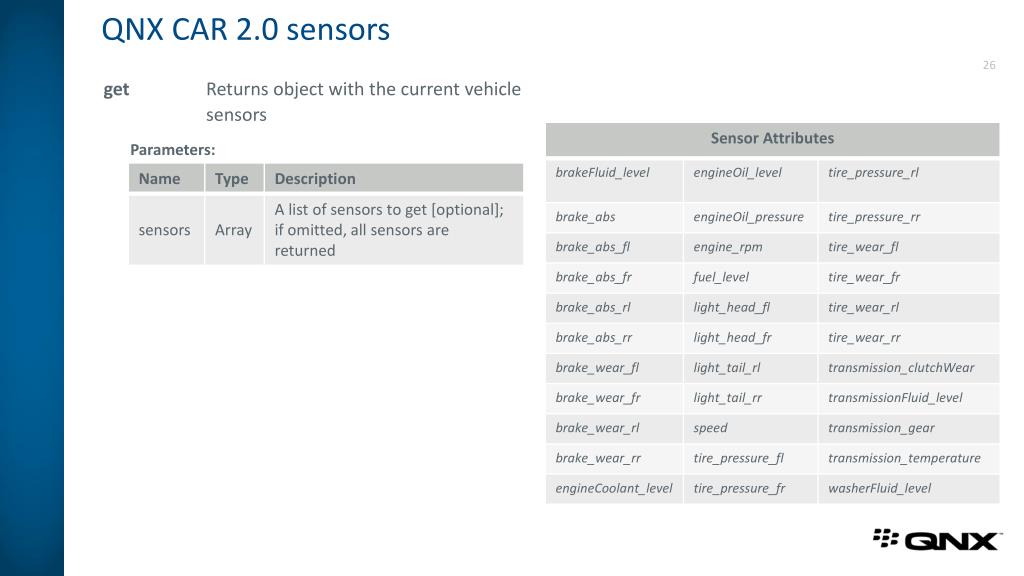
Task: Click the brakeFluid_level cell
Action: click(x=615, y=180)
